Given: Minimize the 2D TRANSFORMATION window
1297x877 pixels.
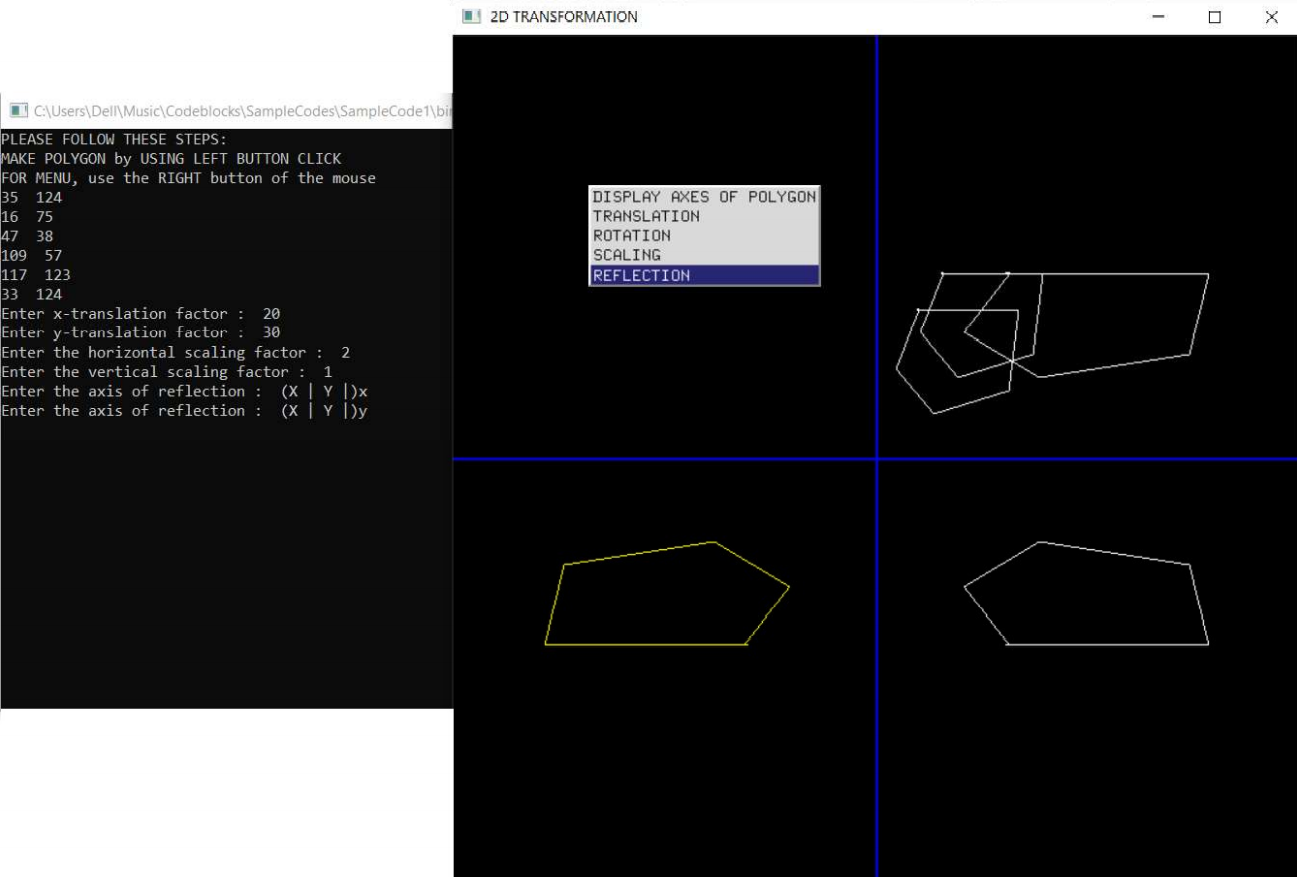Looking at the screenshot, I should (1158, 17).
